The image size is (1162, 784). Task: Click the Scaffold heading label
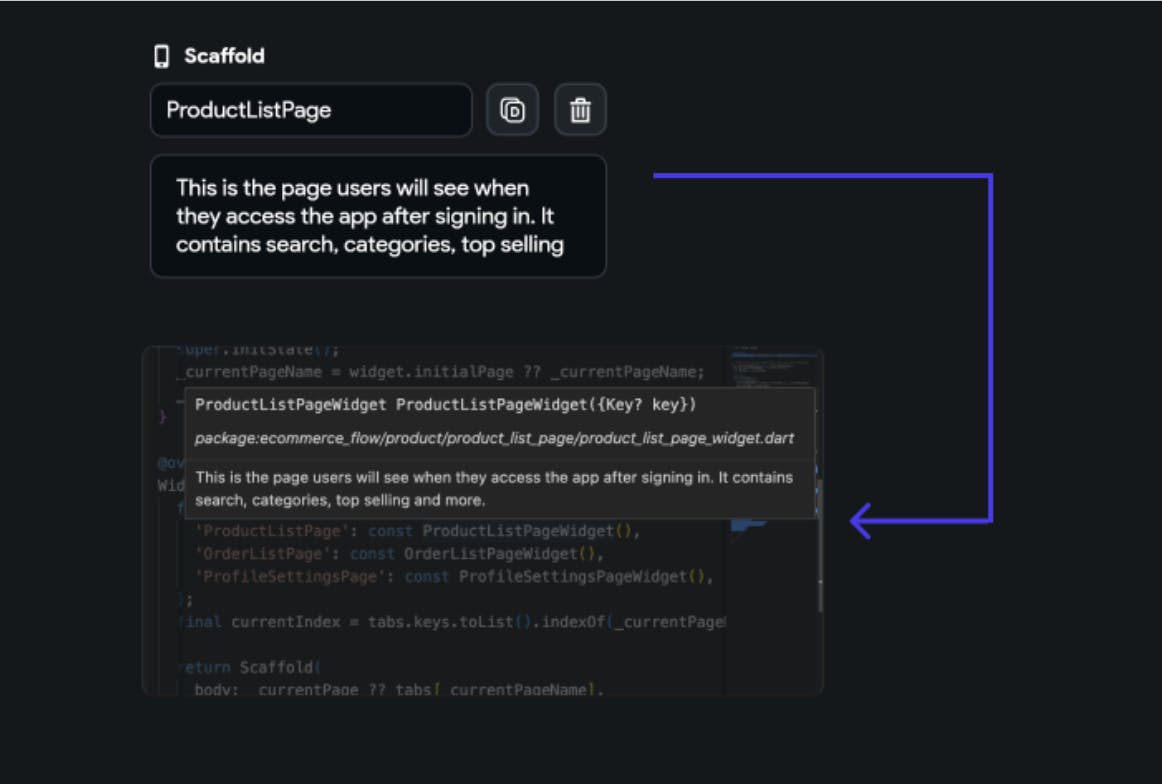coord(224,56)
